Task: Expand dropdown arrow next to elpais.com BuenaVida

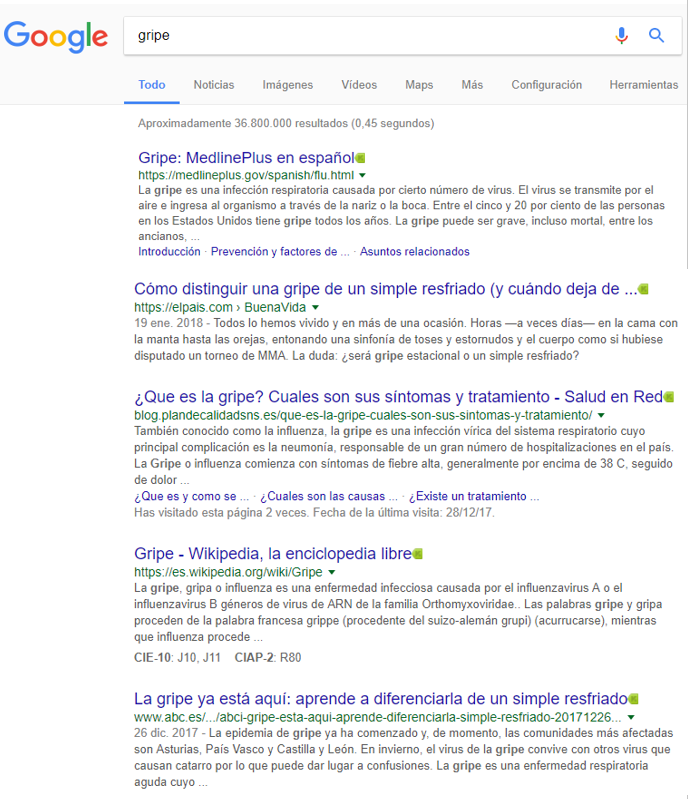Action: (x=316, y=307)
